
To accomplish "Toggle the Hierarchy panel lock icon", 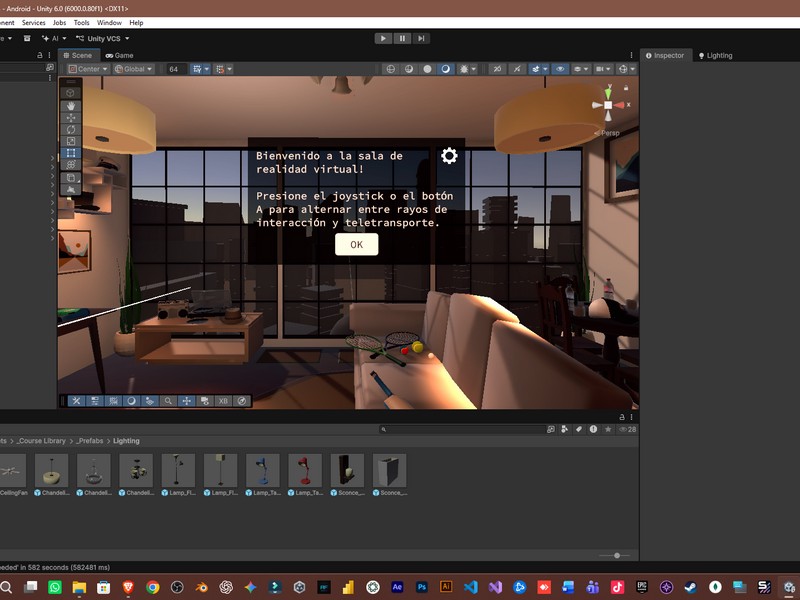I will [40, 55].
